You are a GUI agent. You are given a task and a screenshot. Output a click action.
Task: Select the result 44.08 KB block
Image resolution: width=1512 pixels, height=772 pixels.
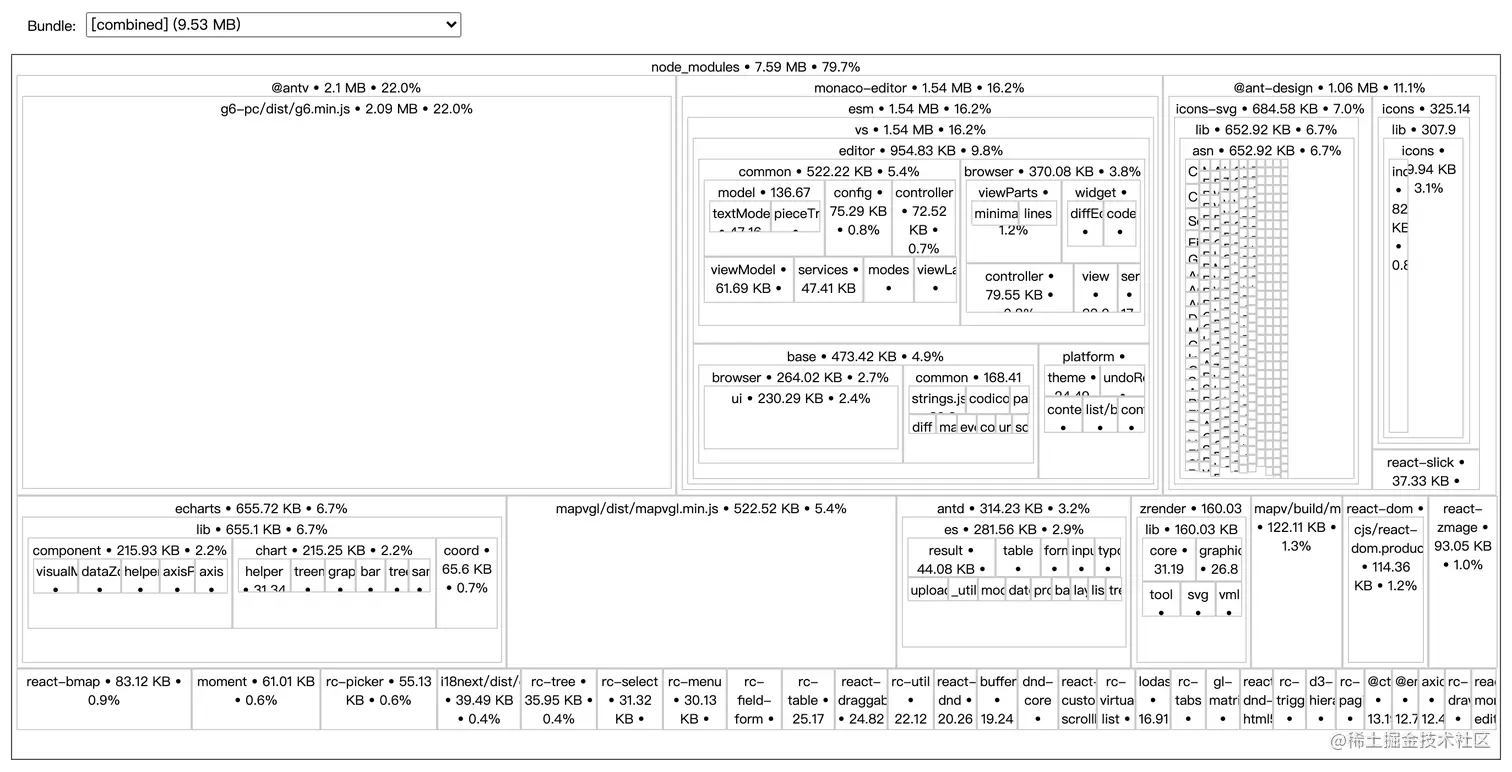coord(950,559)
